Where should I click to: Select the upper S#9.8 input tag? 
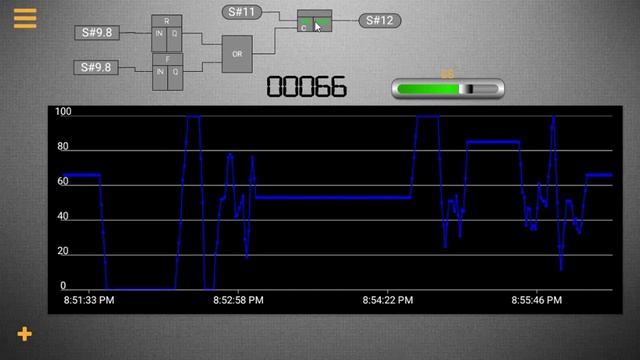pyautogui.click(x=97, y=33)
